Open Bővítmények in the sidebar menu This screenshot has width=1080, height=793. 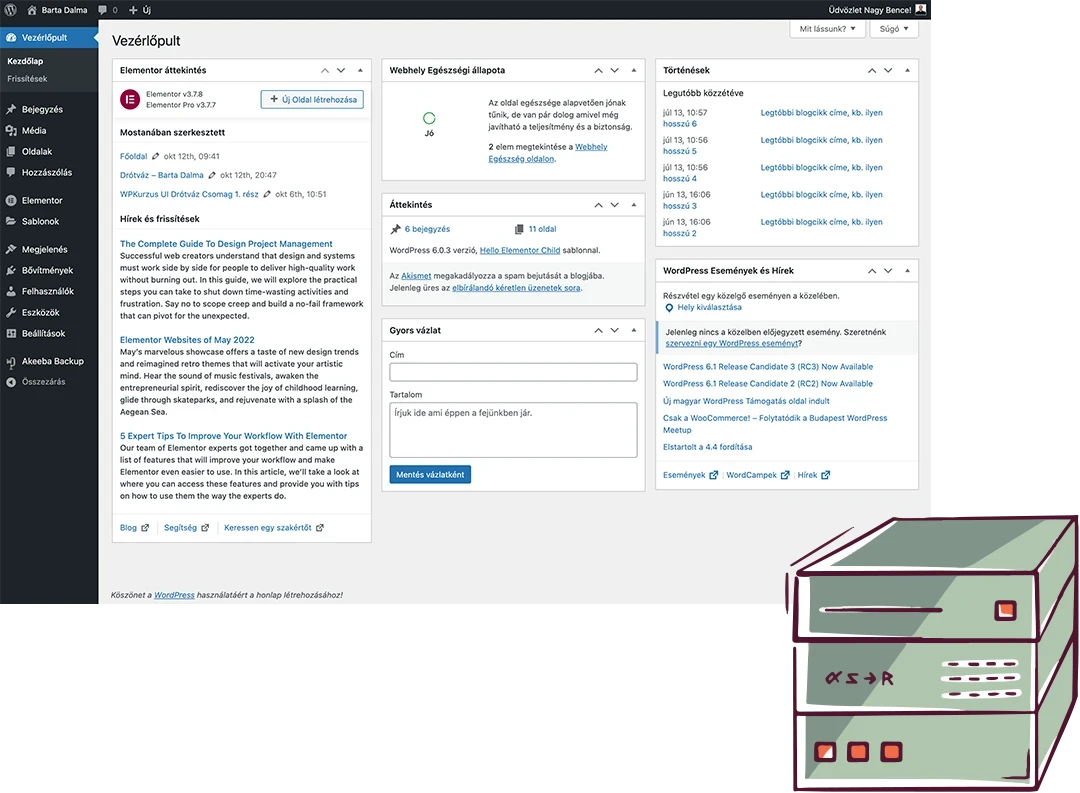[47, 270]
